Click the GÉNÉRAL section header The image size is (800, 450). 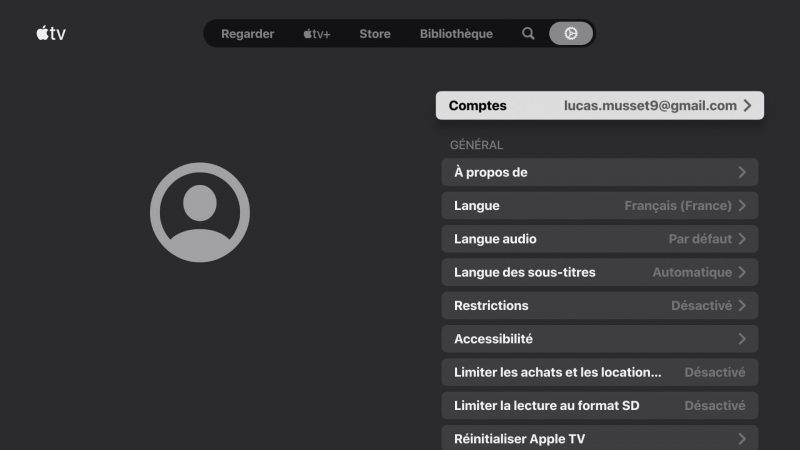coord(476,145)
